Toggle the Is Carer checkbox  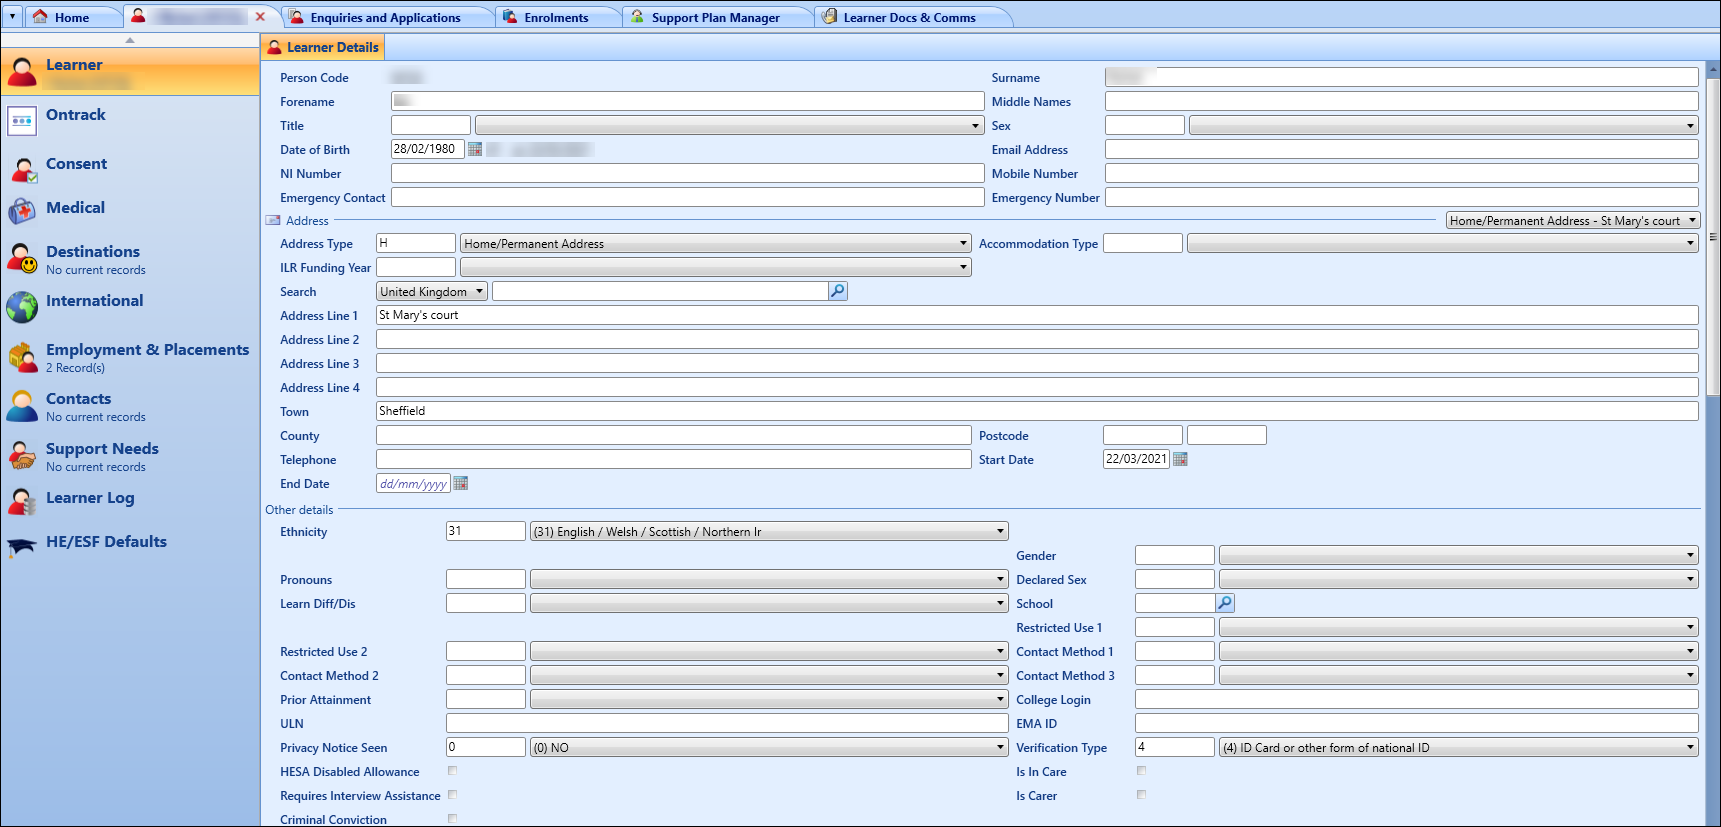pos(1141,795)
